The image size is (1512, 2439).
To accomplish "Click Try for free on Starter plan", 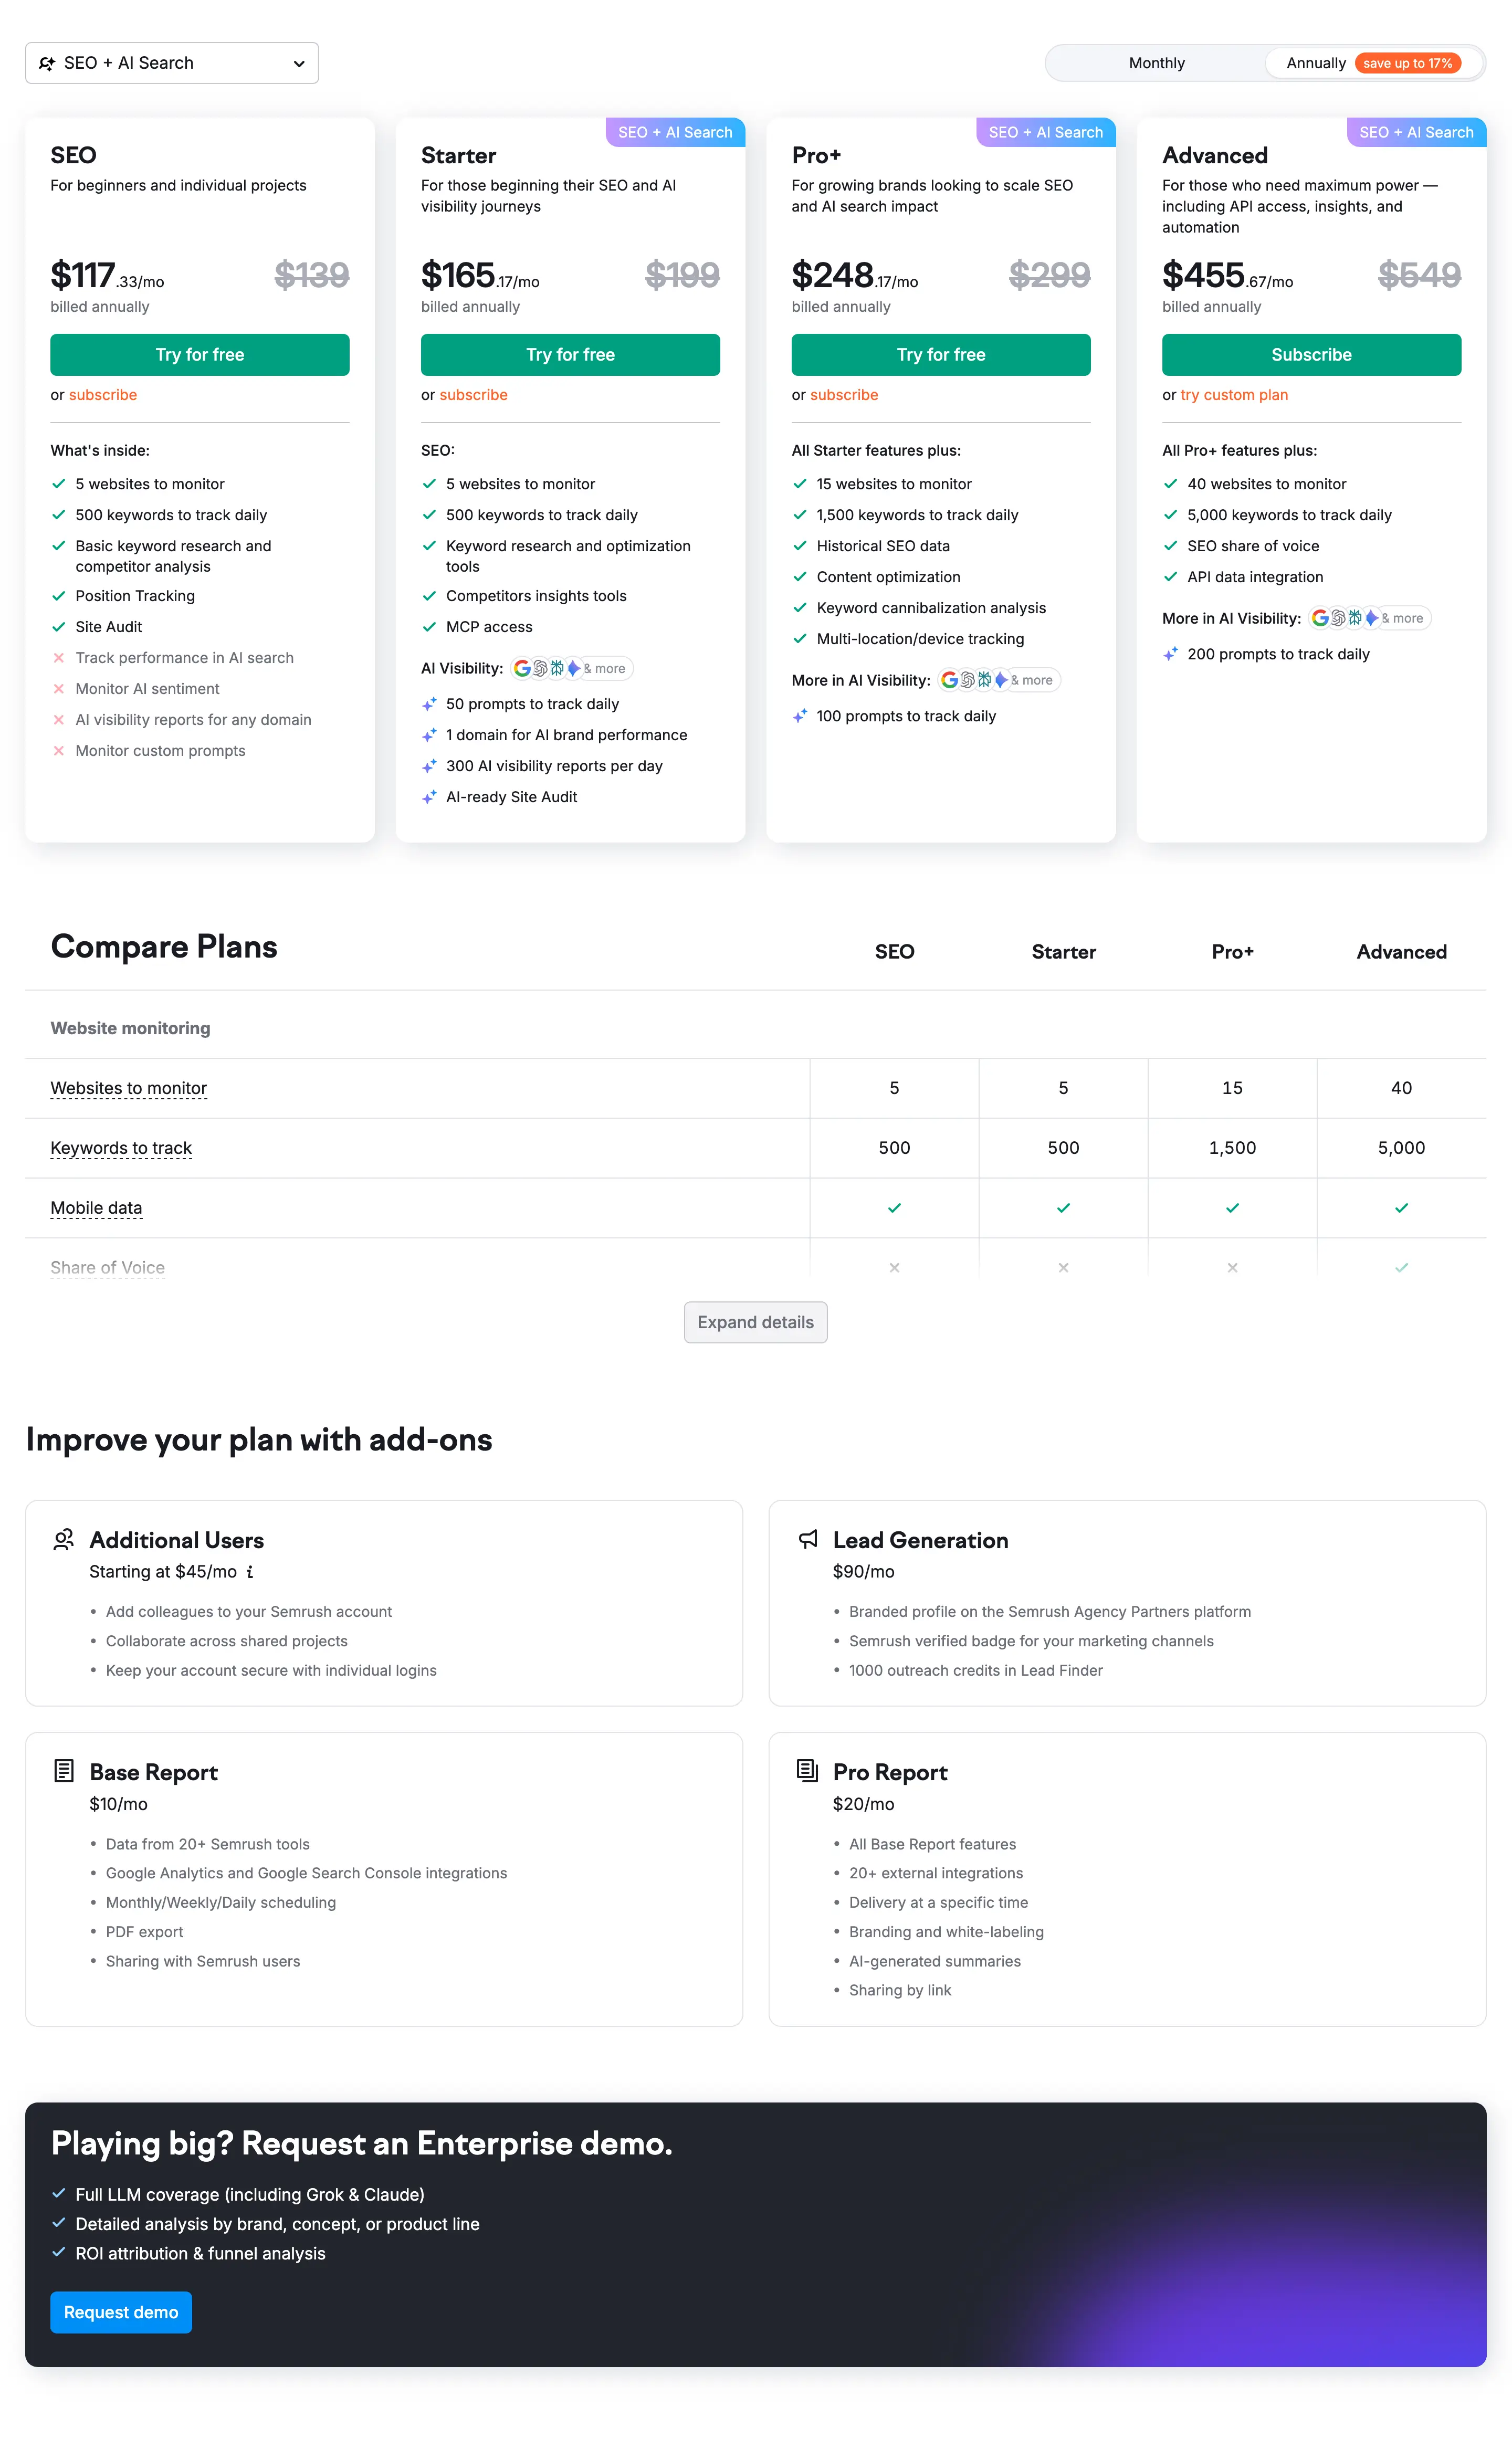I will tap(570, 355).
